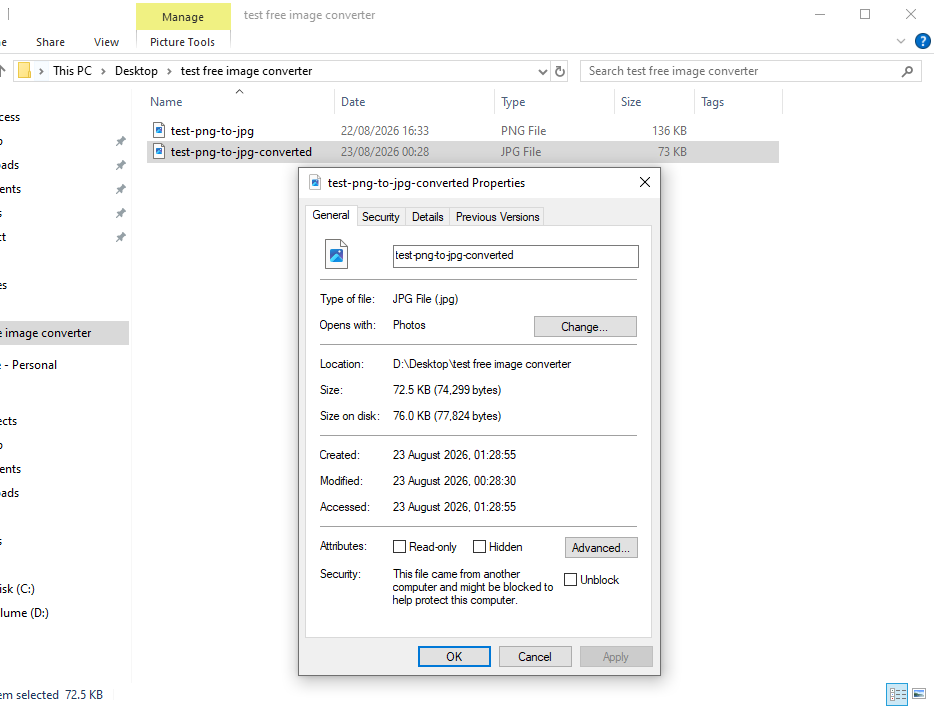Viewport: 934px width, 706px height.
Task: Expand chevron after This PC breadcrumb
Action: coord(103,71)
